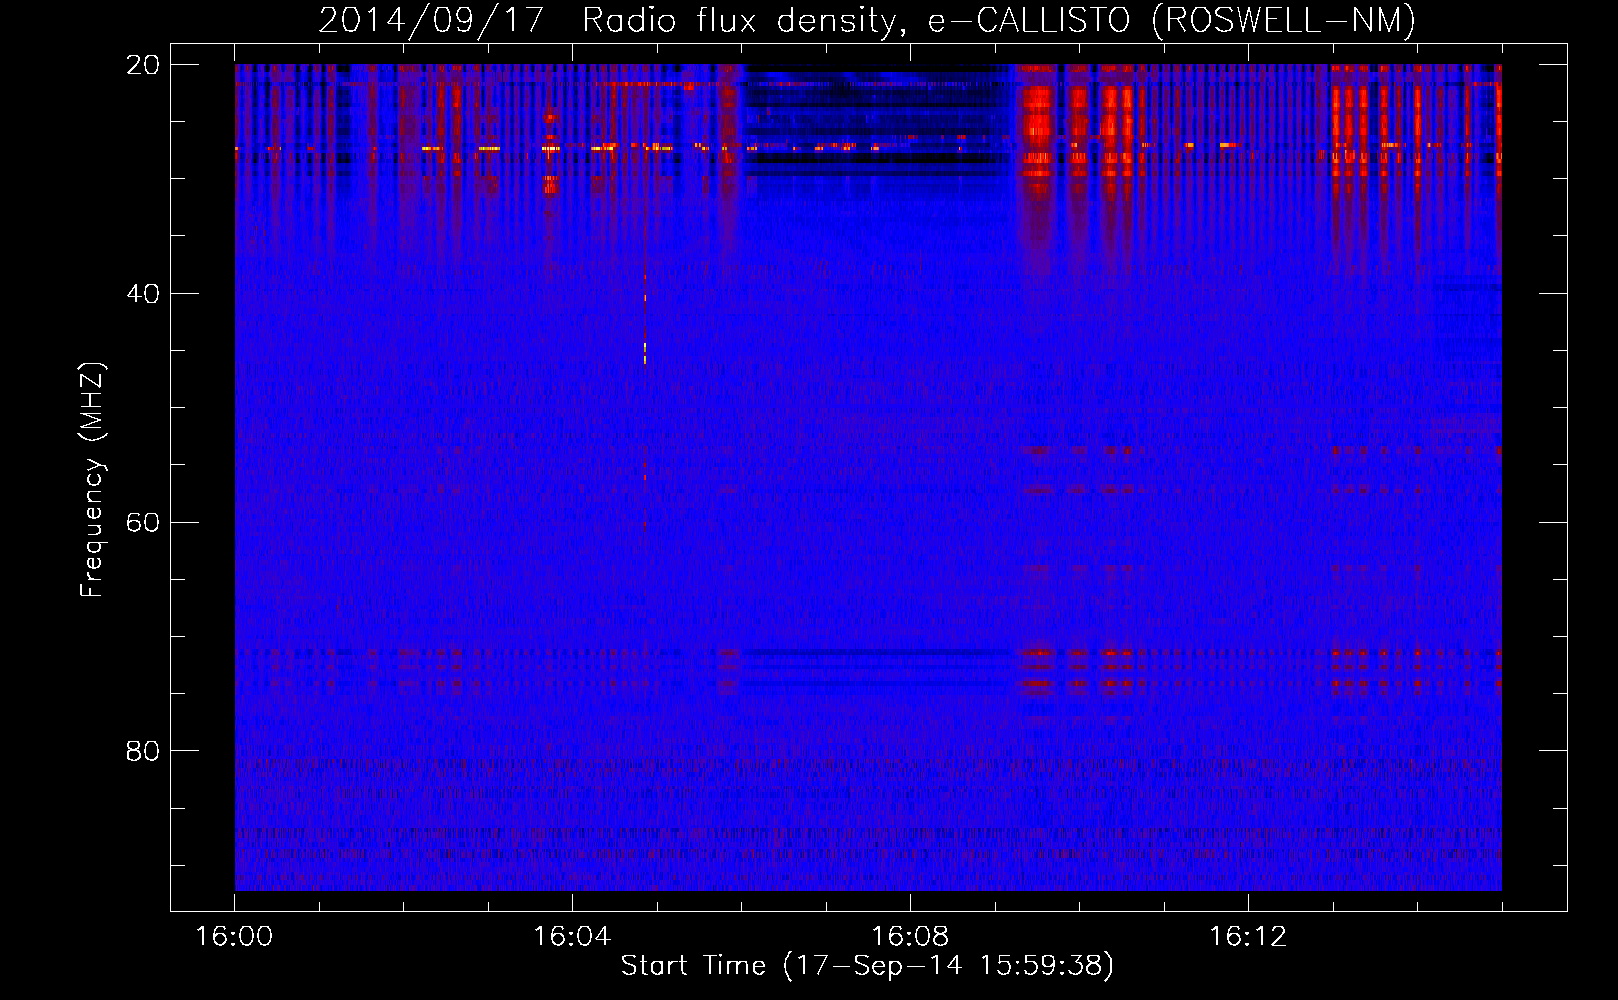Click the 40 MHz frequency tick label
1618x1000 pixels.
(x=143, y=294)
